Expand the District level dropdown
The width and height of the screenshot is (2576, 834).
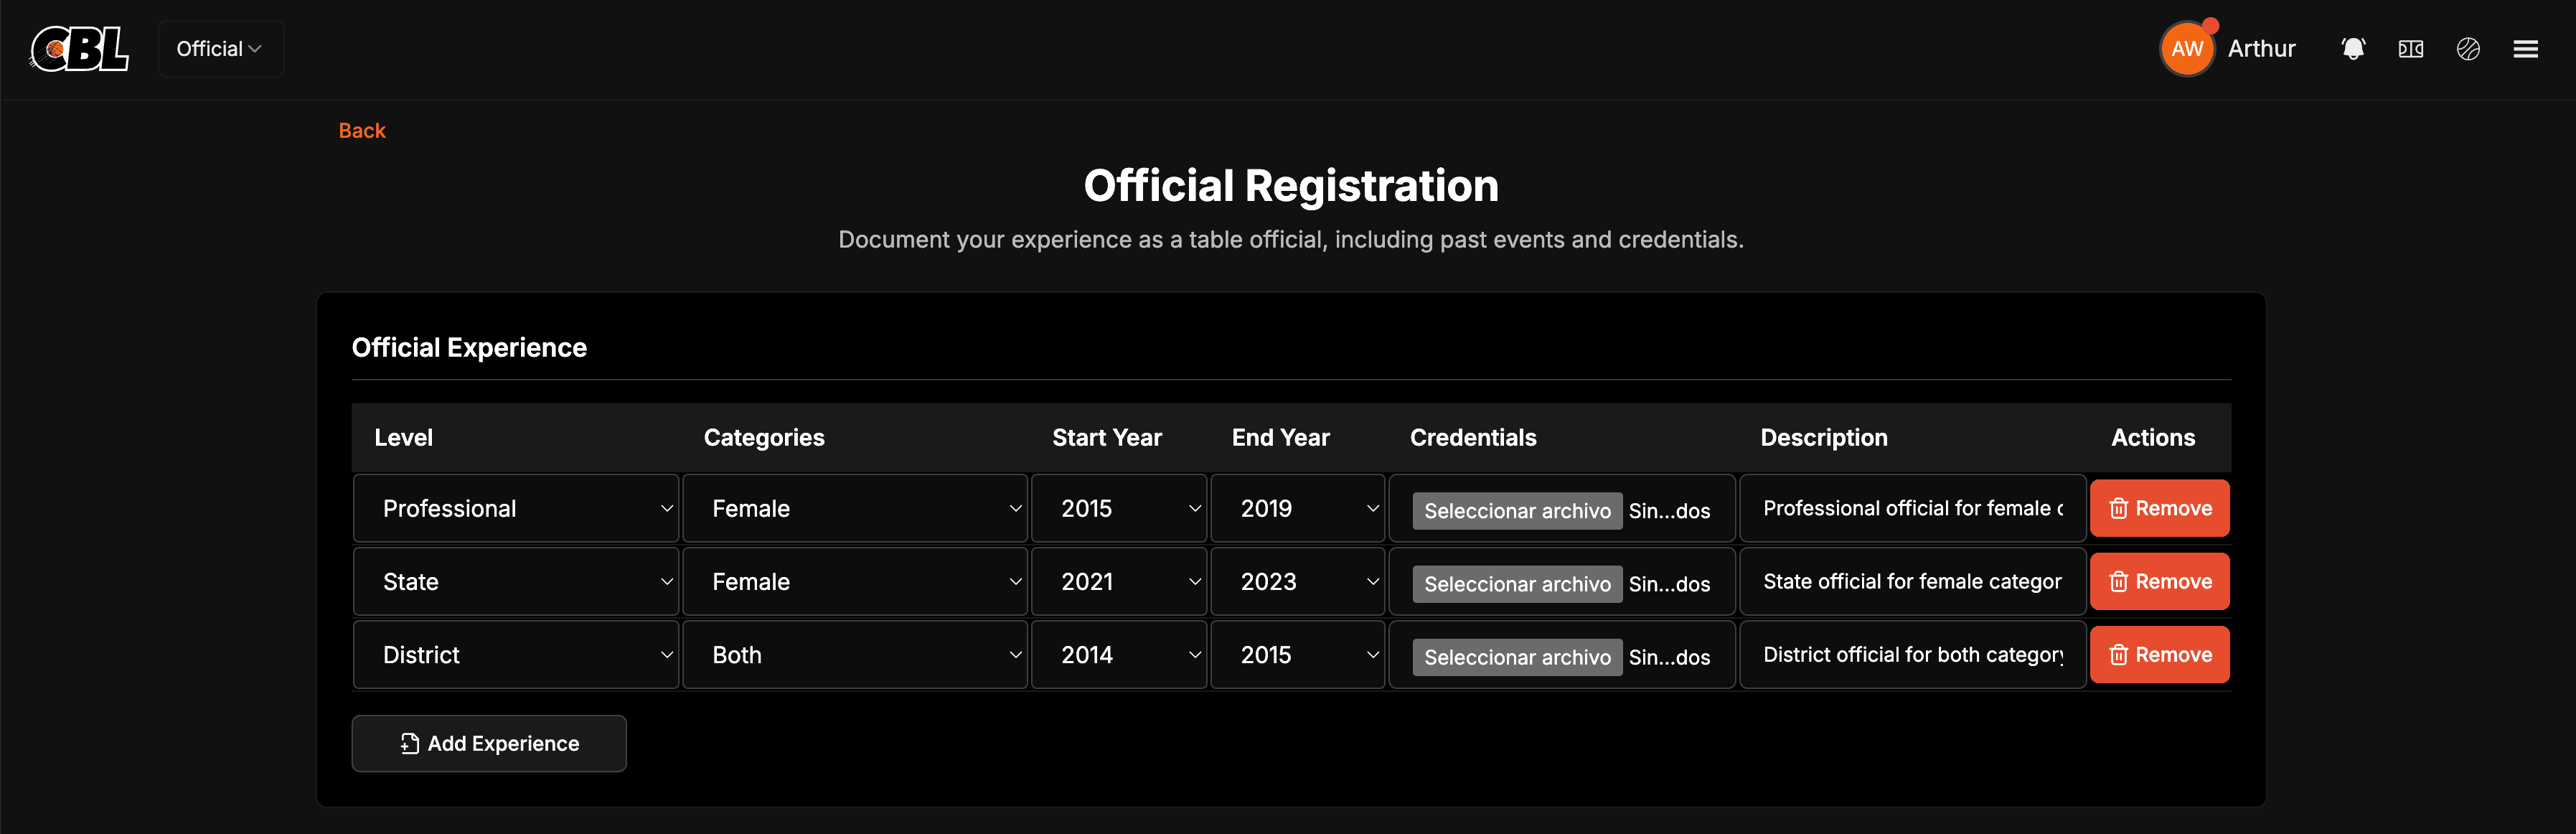click(x=516, y=655)
